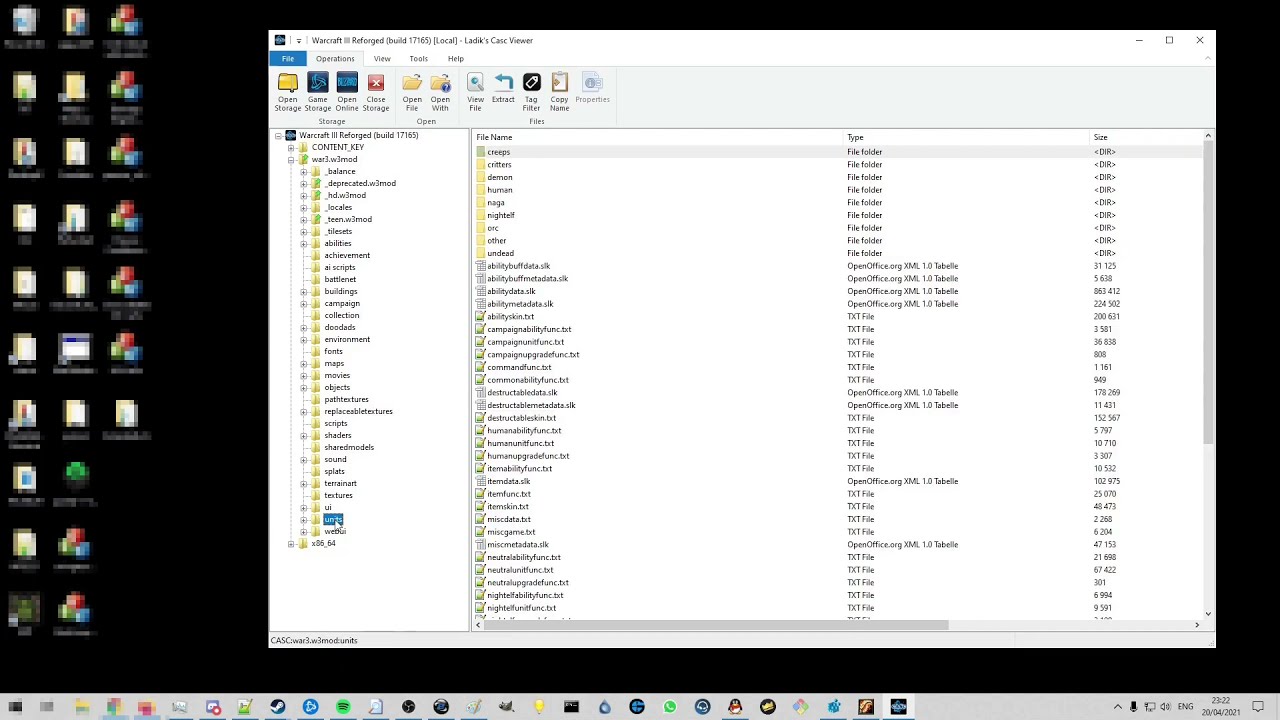This screenshot has height=720, width=1280.
Task: Expand the x86_64 tree node
Action: point(291,543)
